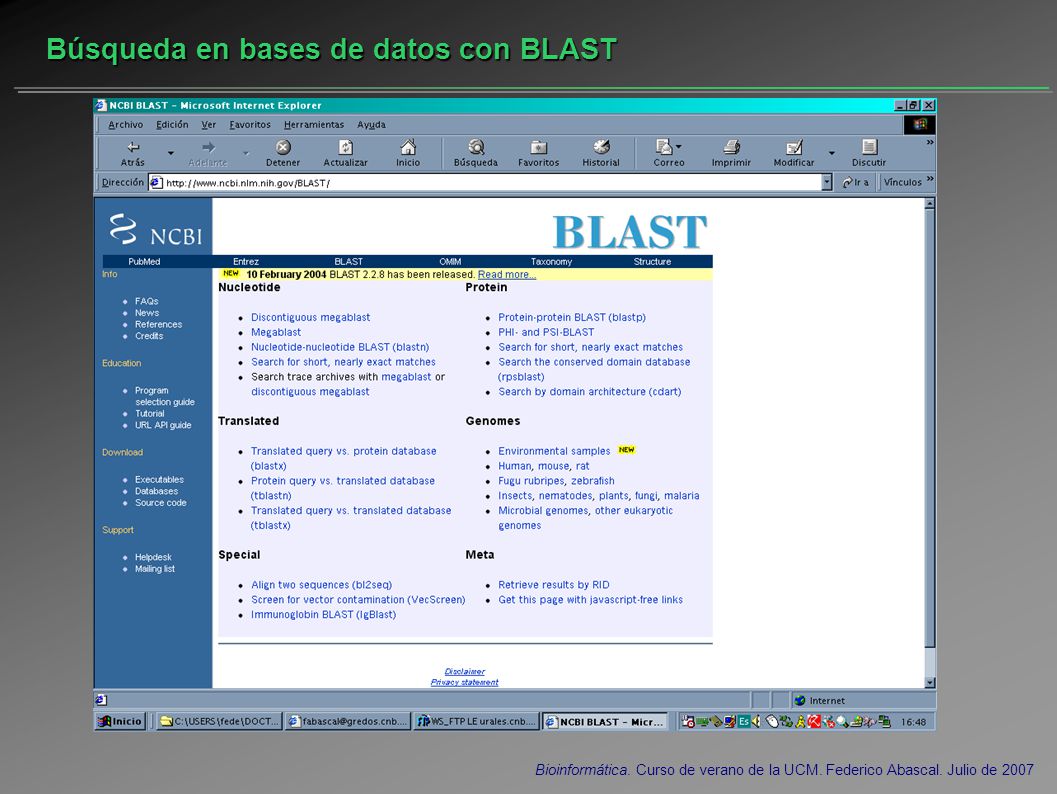1057x794 pixels.
Task: Expand the Atrás history dropdown arrow
Action: (171, 154)
